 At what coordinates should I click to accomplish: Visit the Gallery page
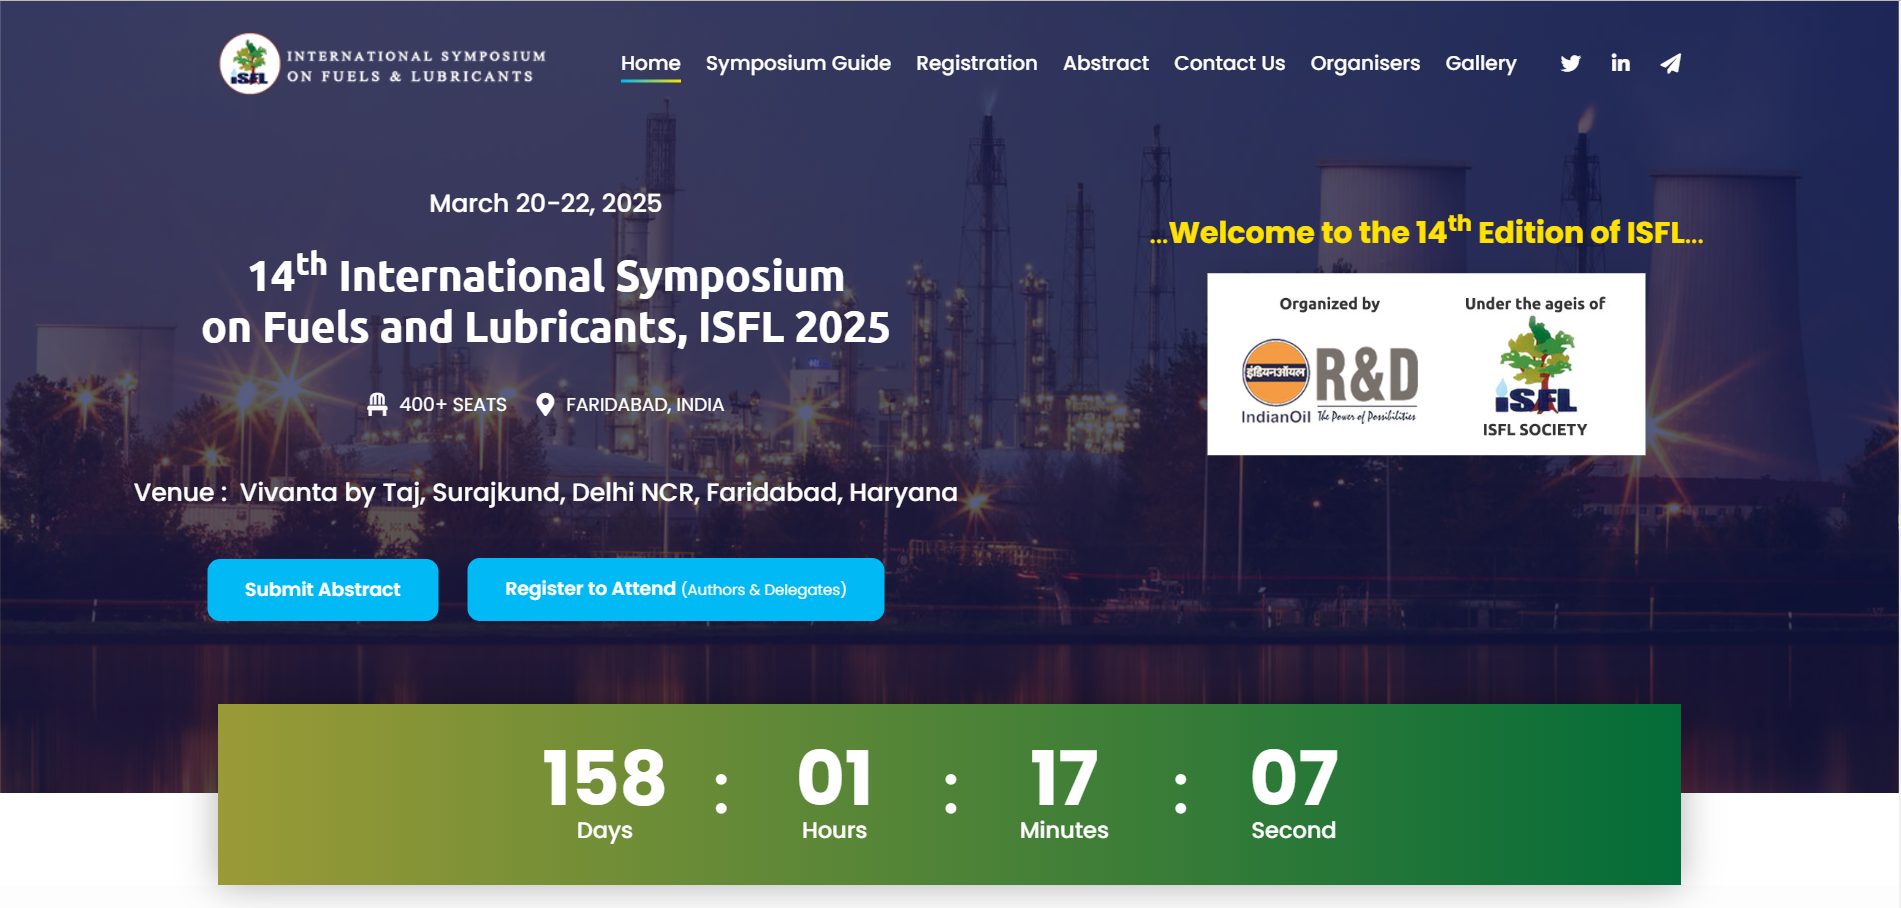1480,63
